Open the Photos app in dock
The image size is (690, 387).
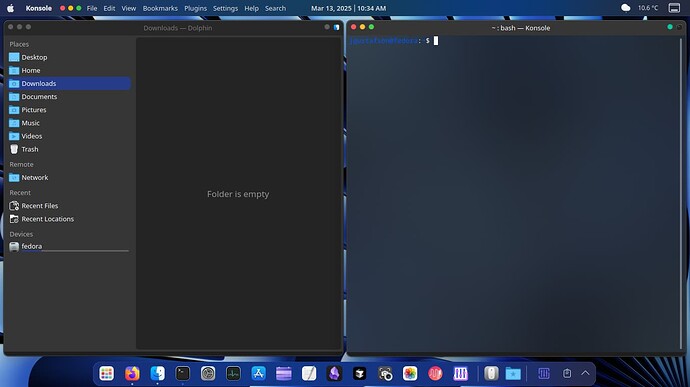coord(410,373)
